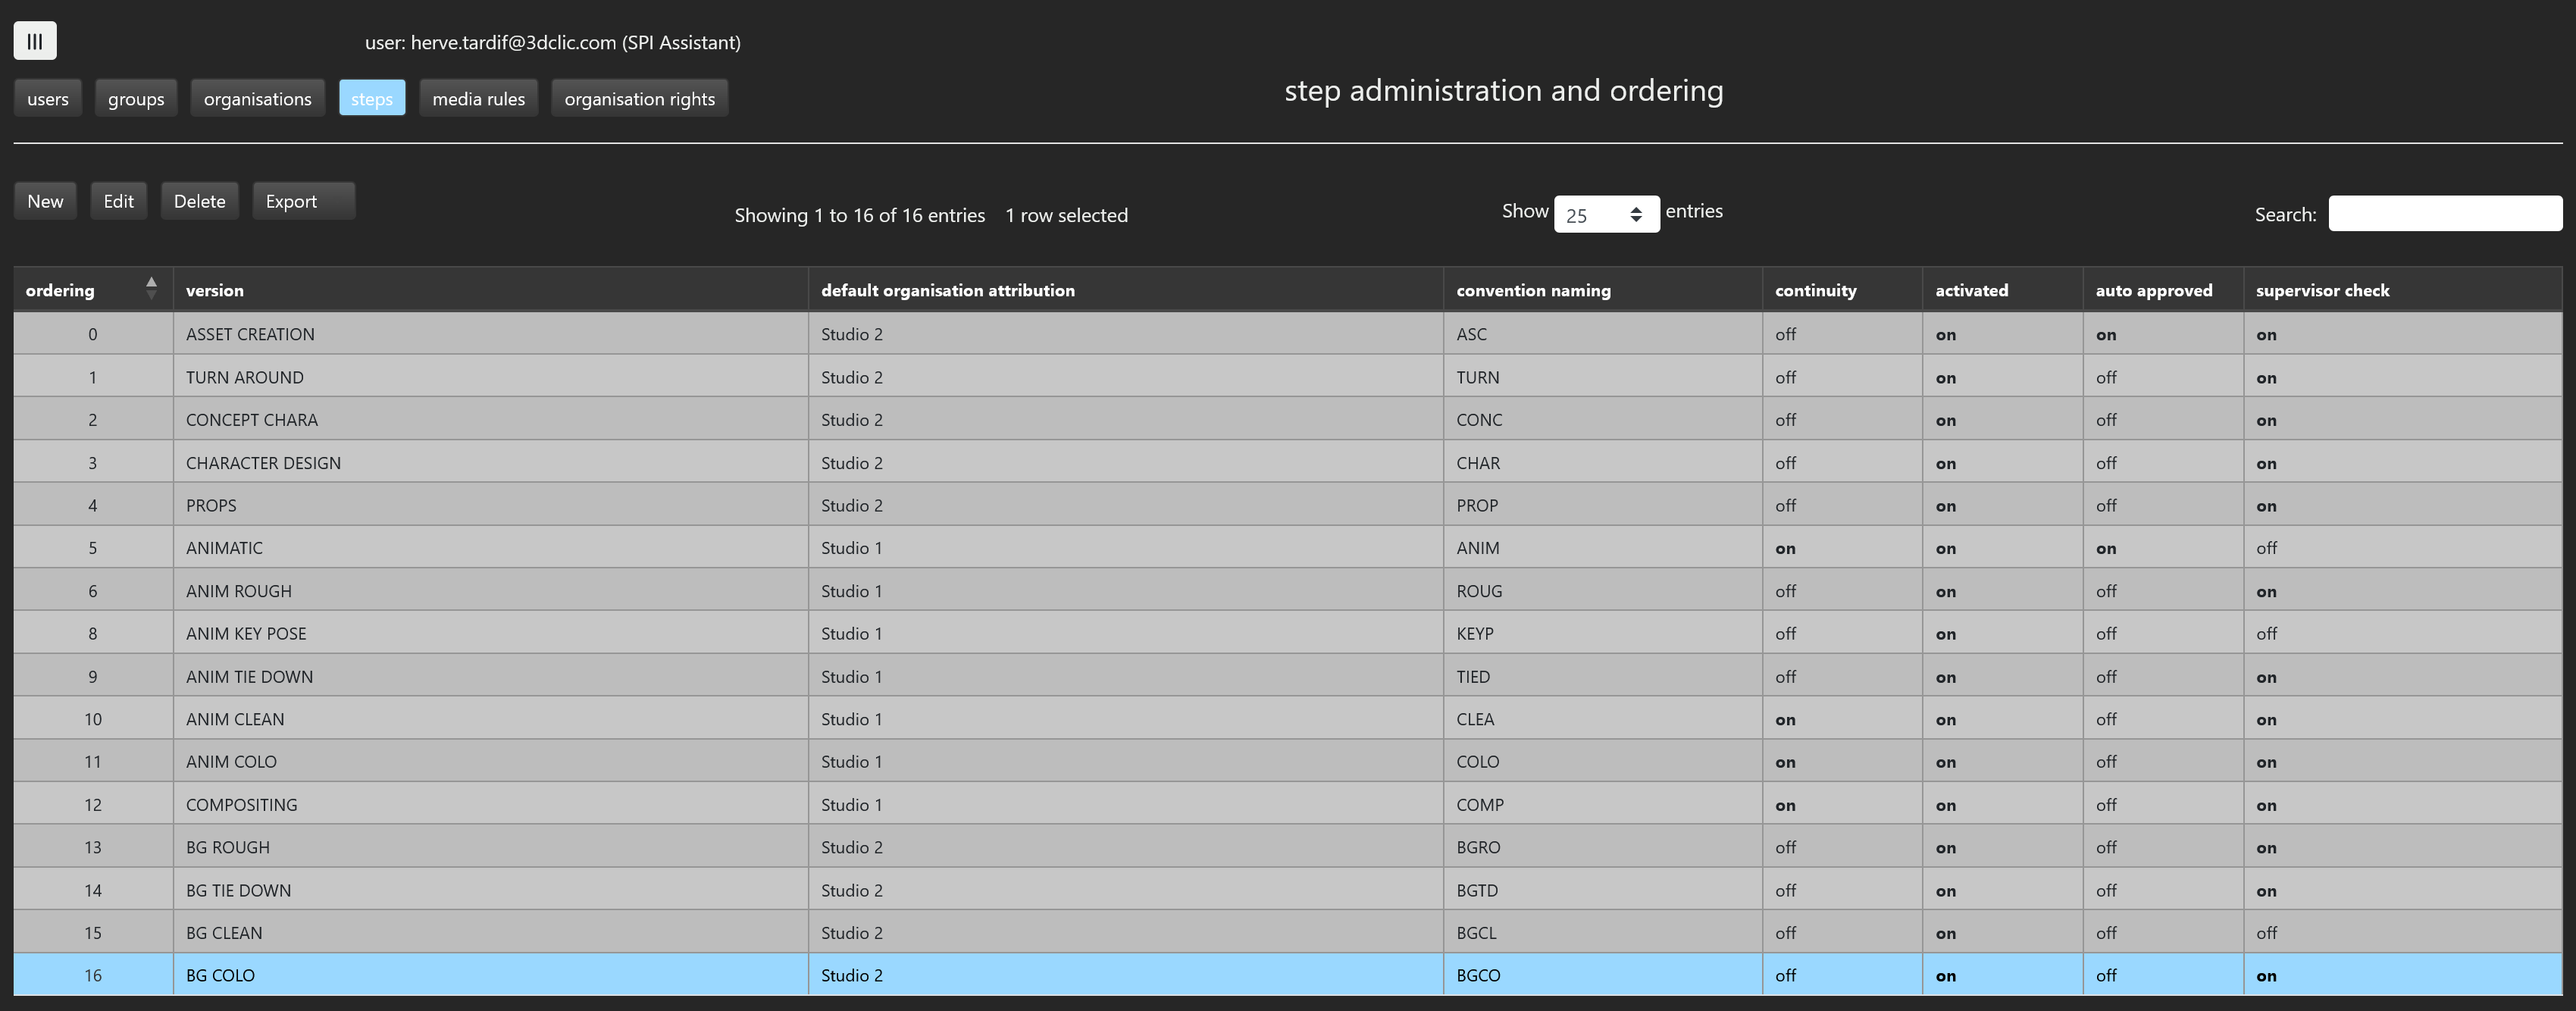Sort by the version column header

point(214,290)
